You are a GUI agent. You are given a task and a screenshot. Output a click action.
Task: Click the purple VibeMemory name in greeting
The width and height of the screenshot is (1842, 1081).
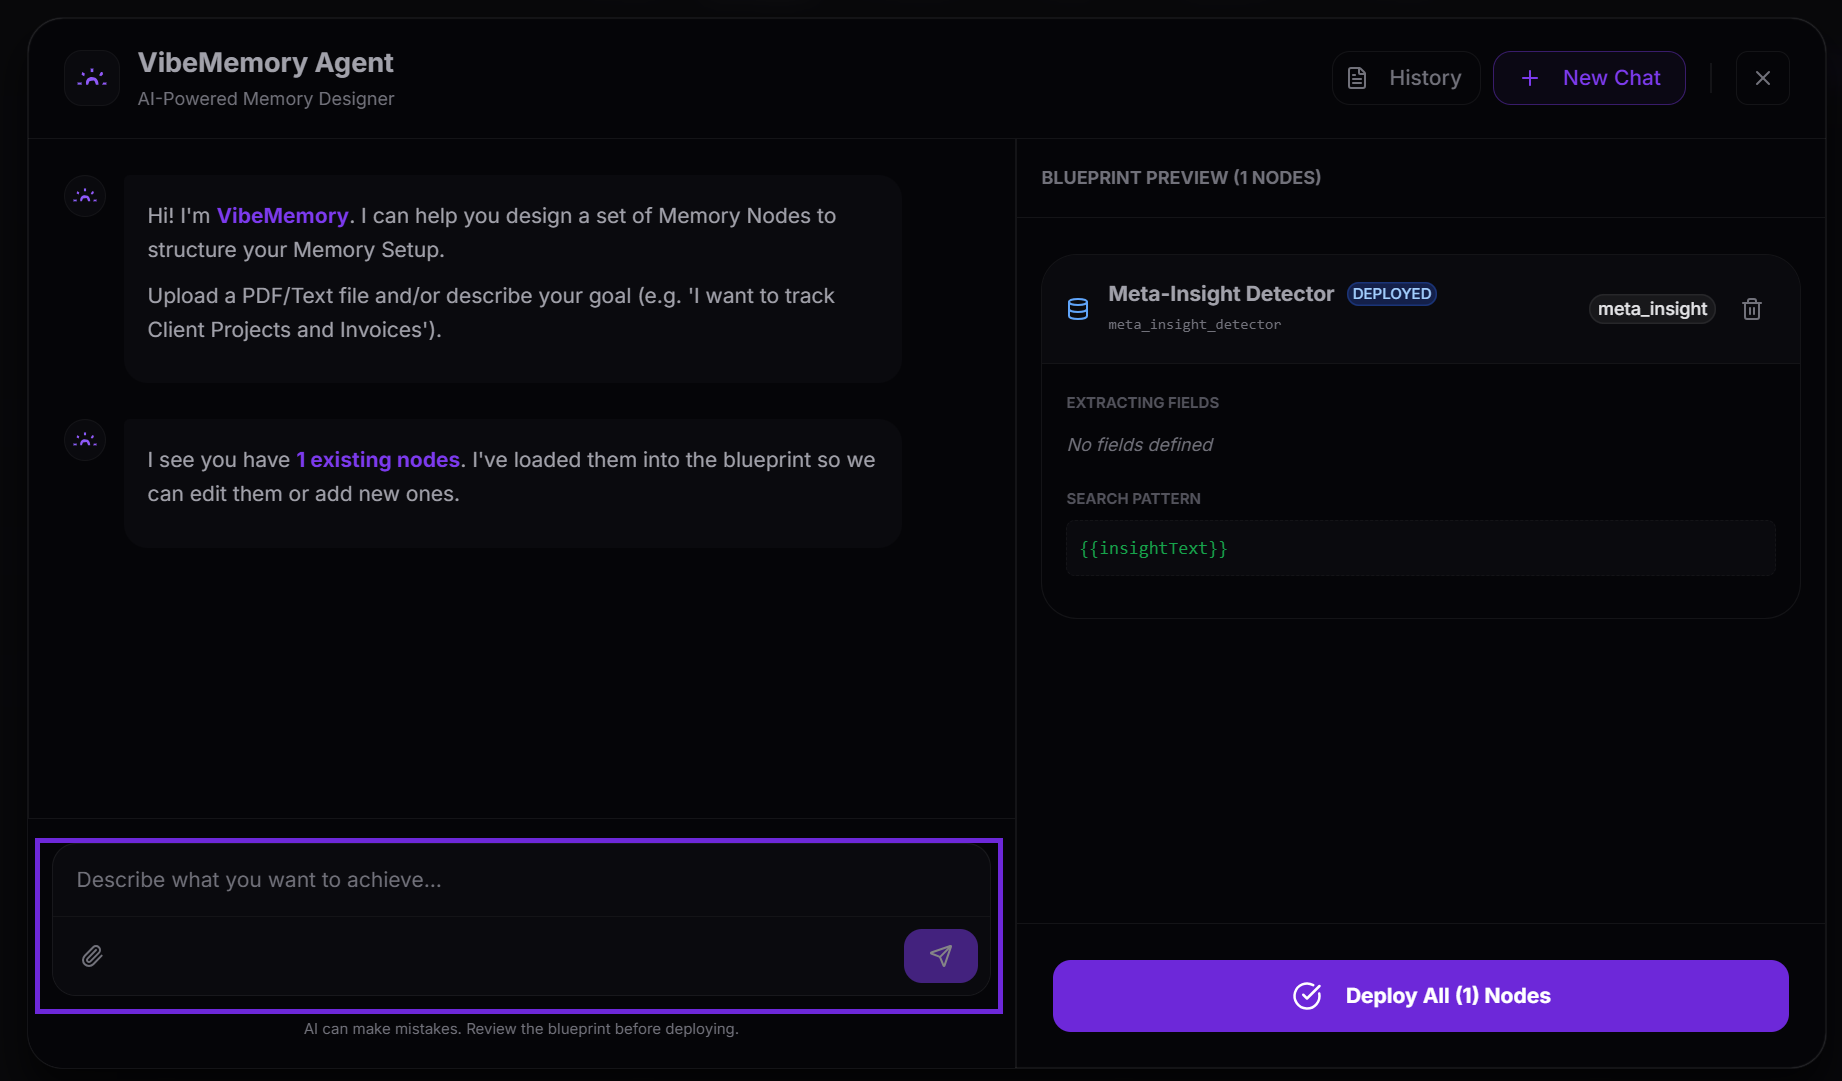point(282,216)
